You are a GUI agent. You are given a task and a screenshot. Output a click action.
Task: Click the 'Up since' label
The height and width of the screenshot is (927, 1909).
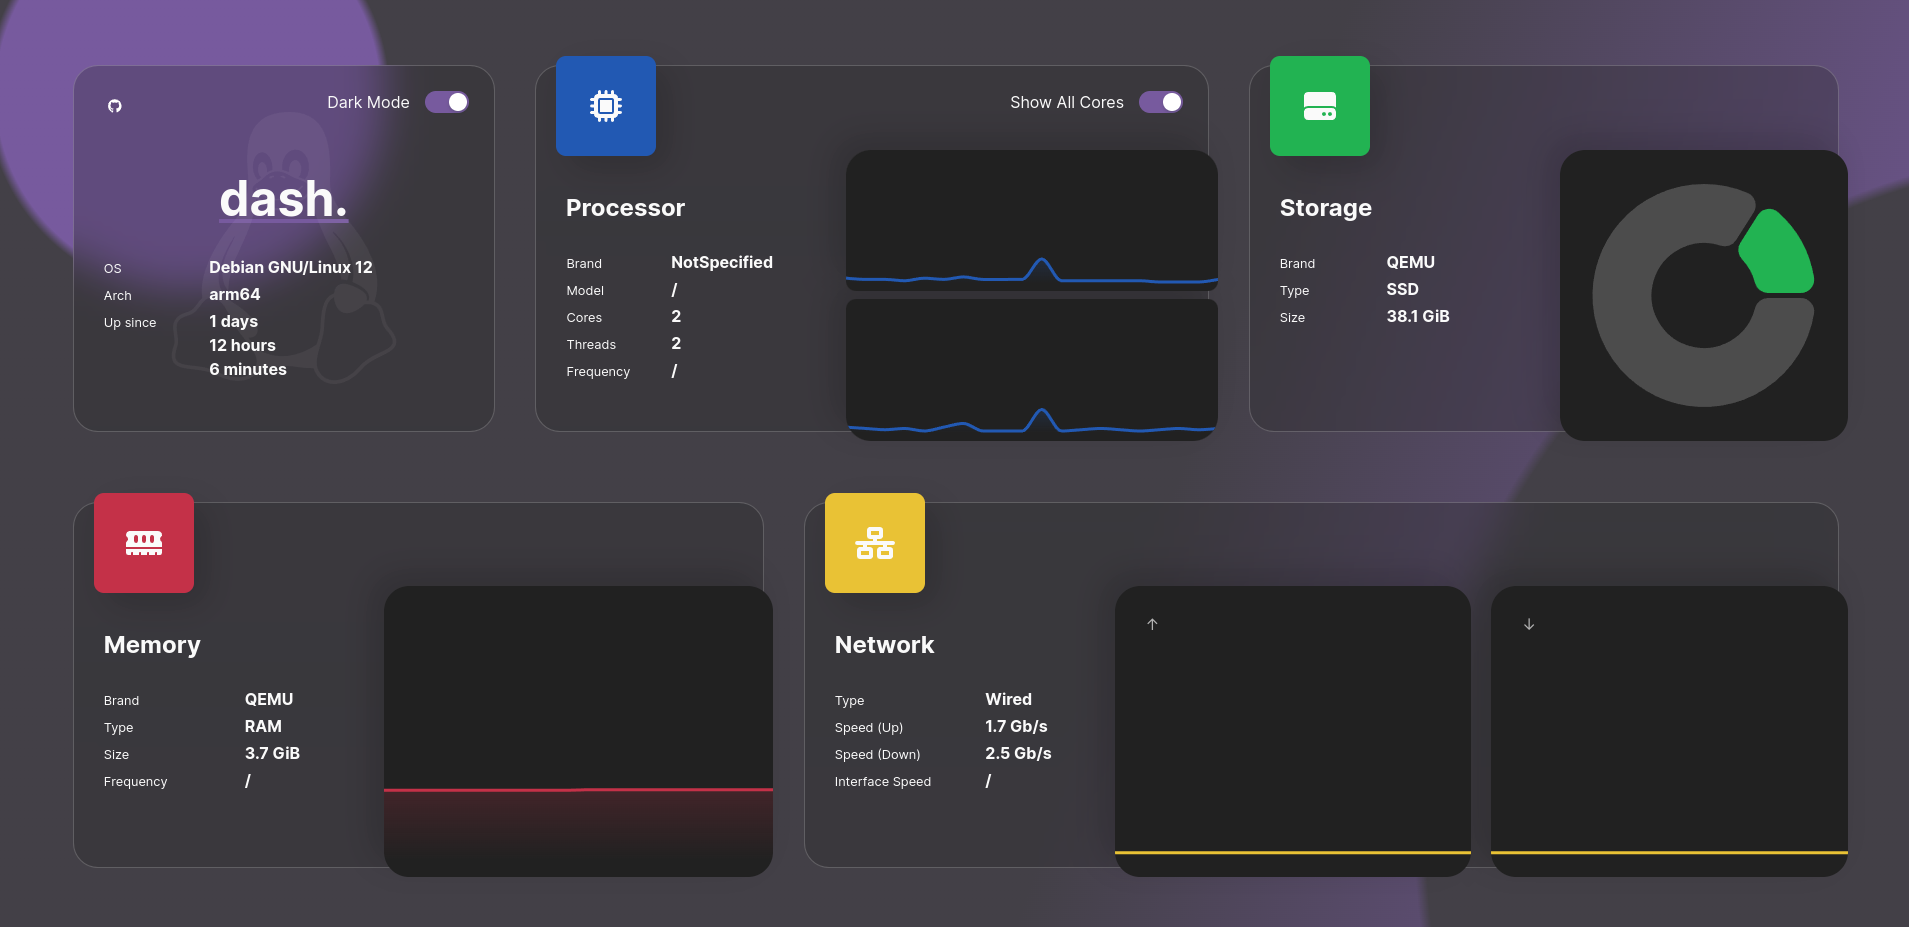click(x=130, y=323)
